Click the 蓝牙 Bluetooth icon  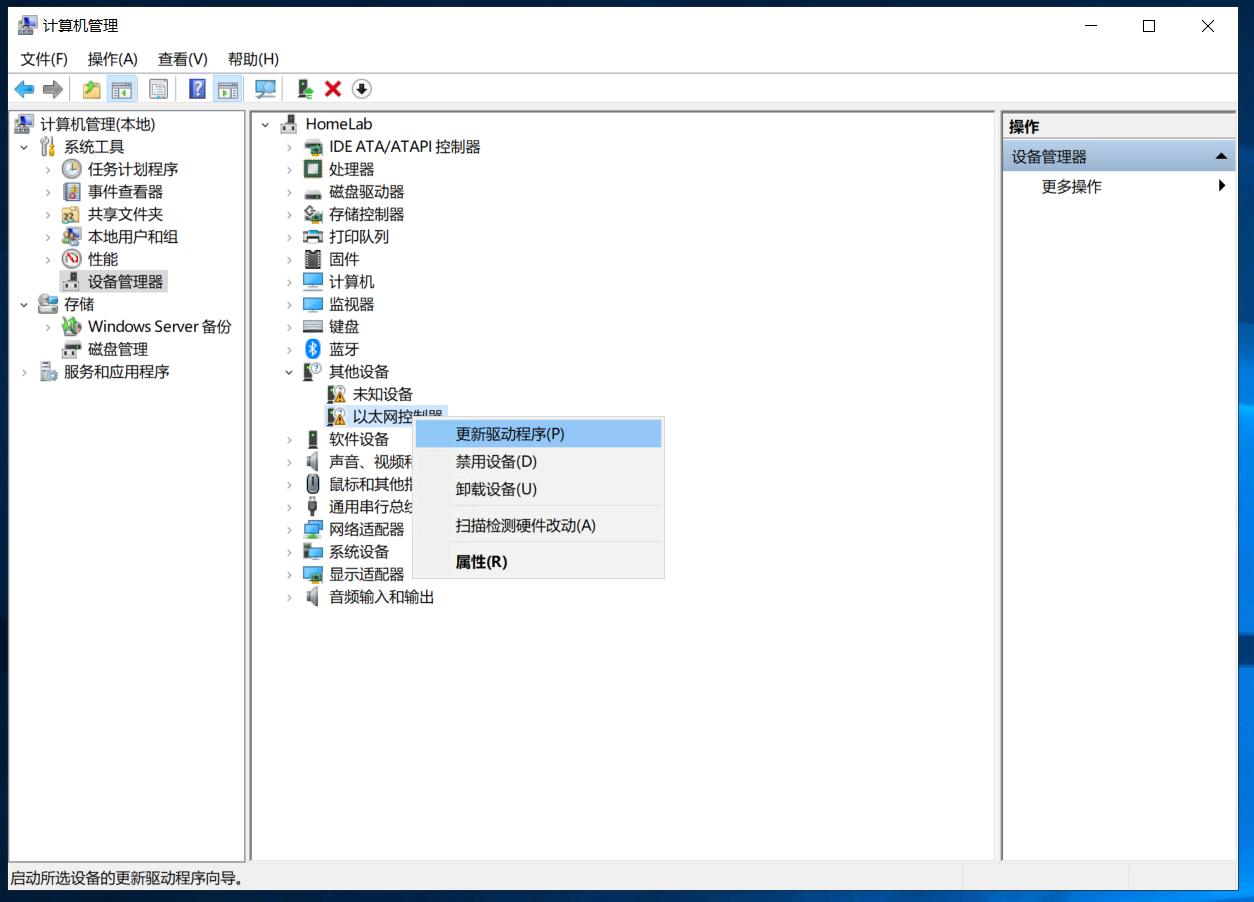[313, 349]
